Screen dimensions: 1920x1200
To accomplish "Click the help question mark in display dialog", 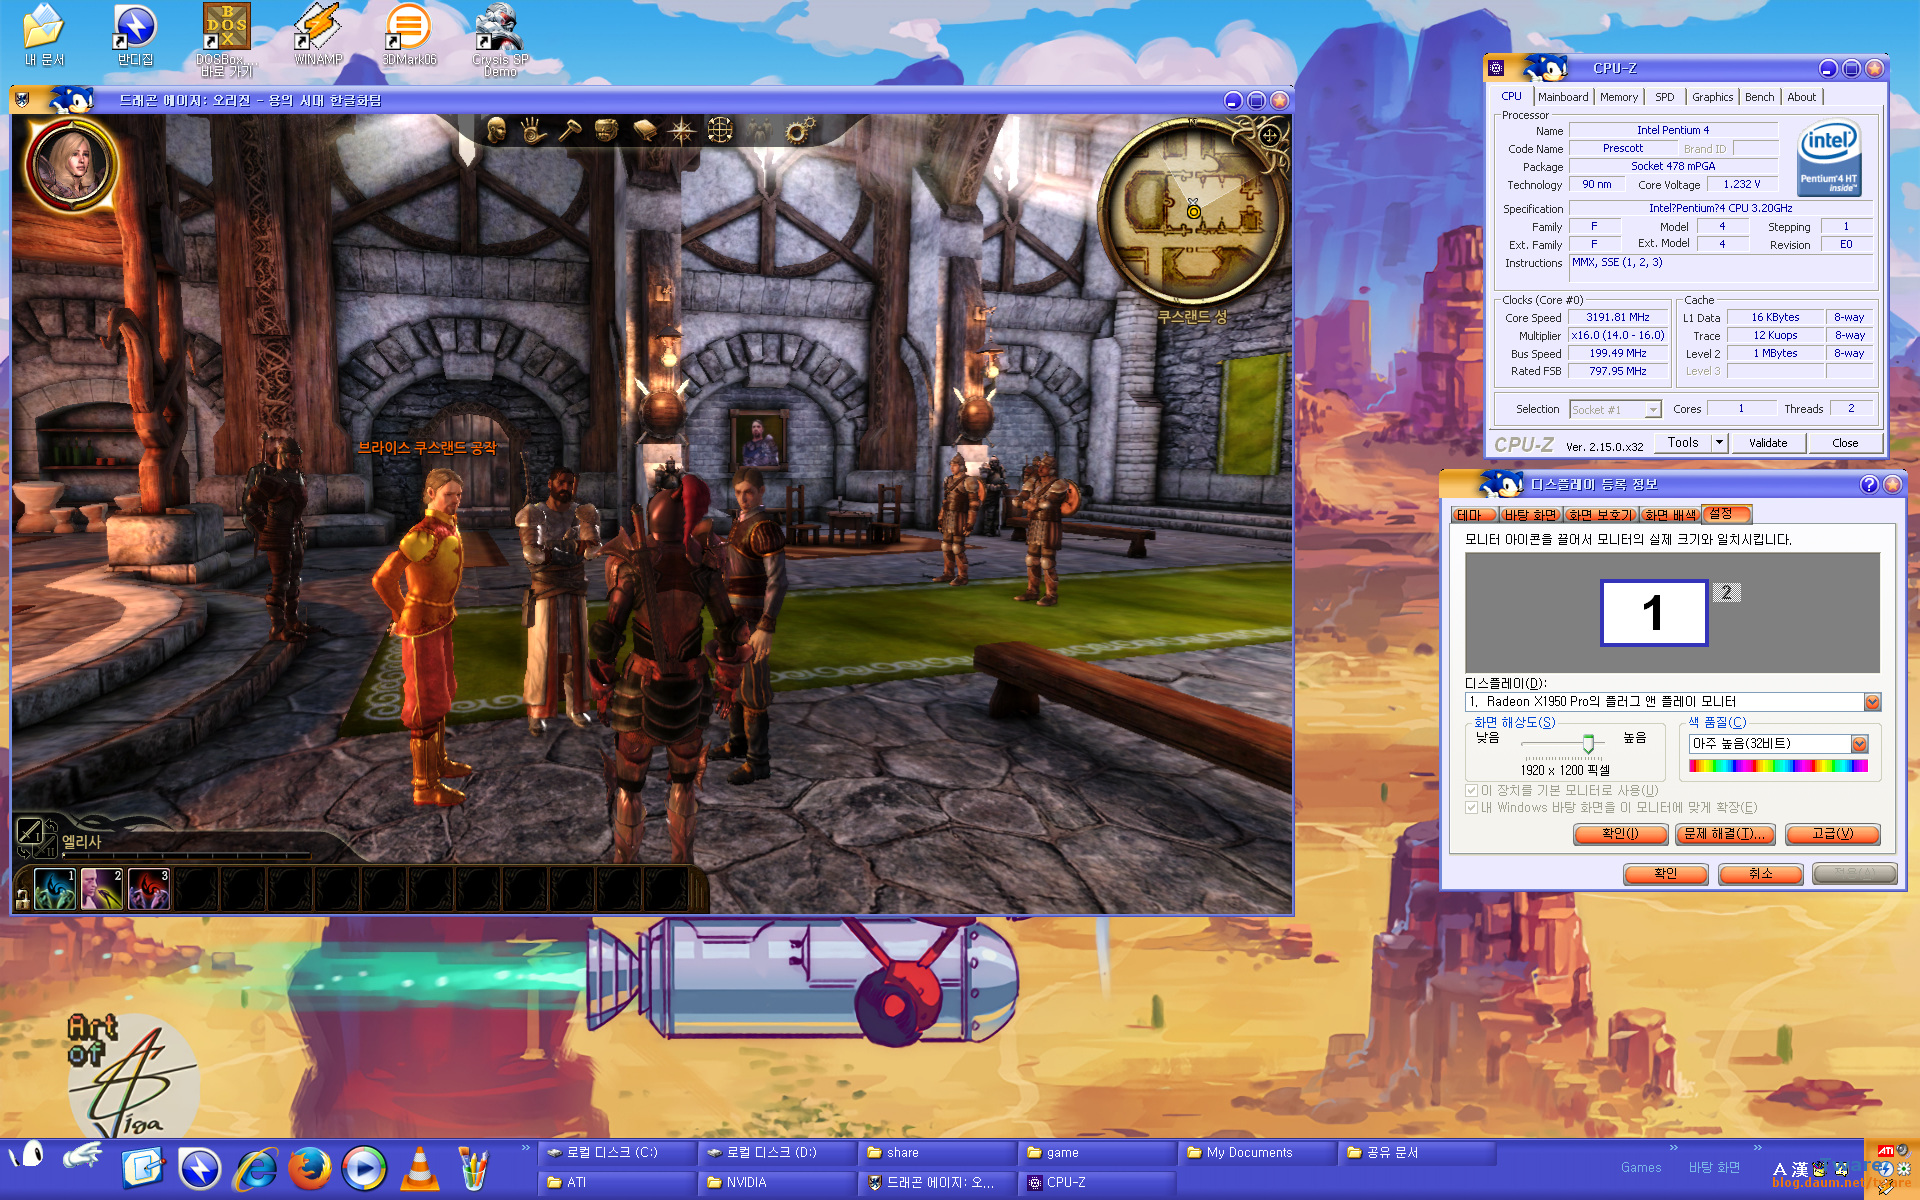I will [x=1869, y=484].
